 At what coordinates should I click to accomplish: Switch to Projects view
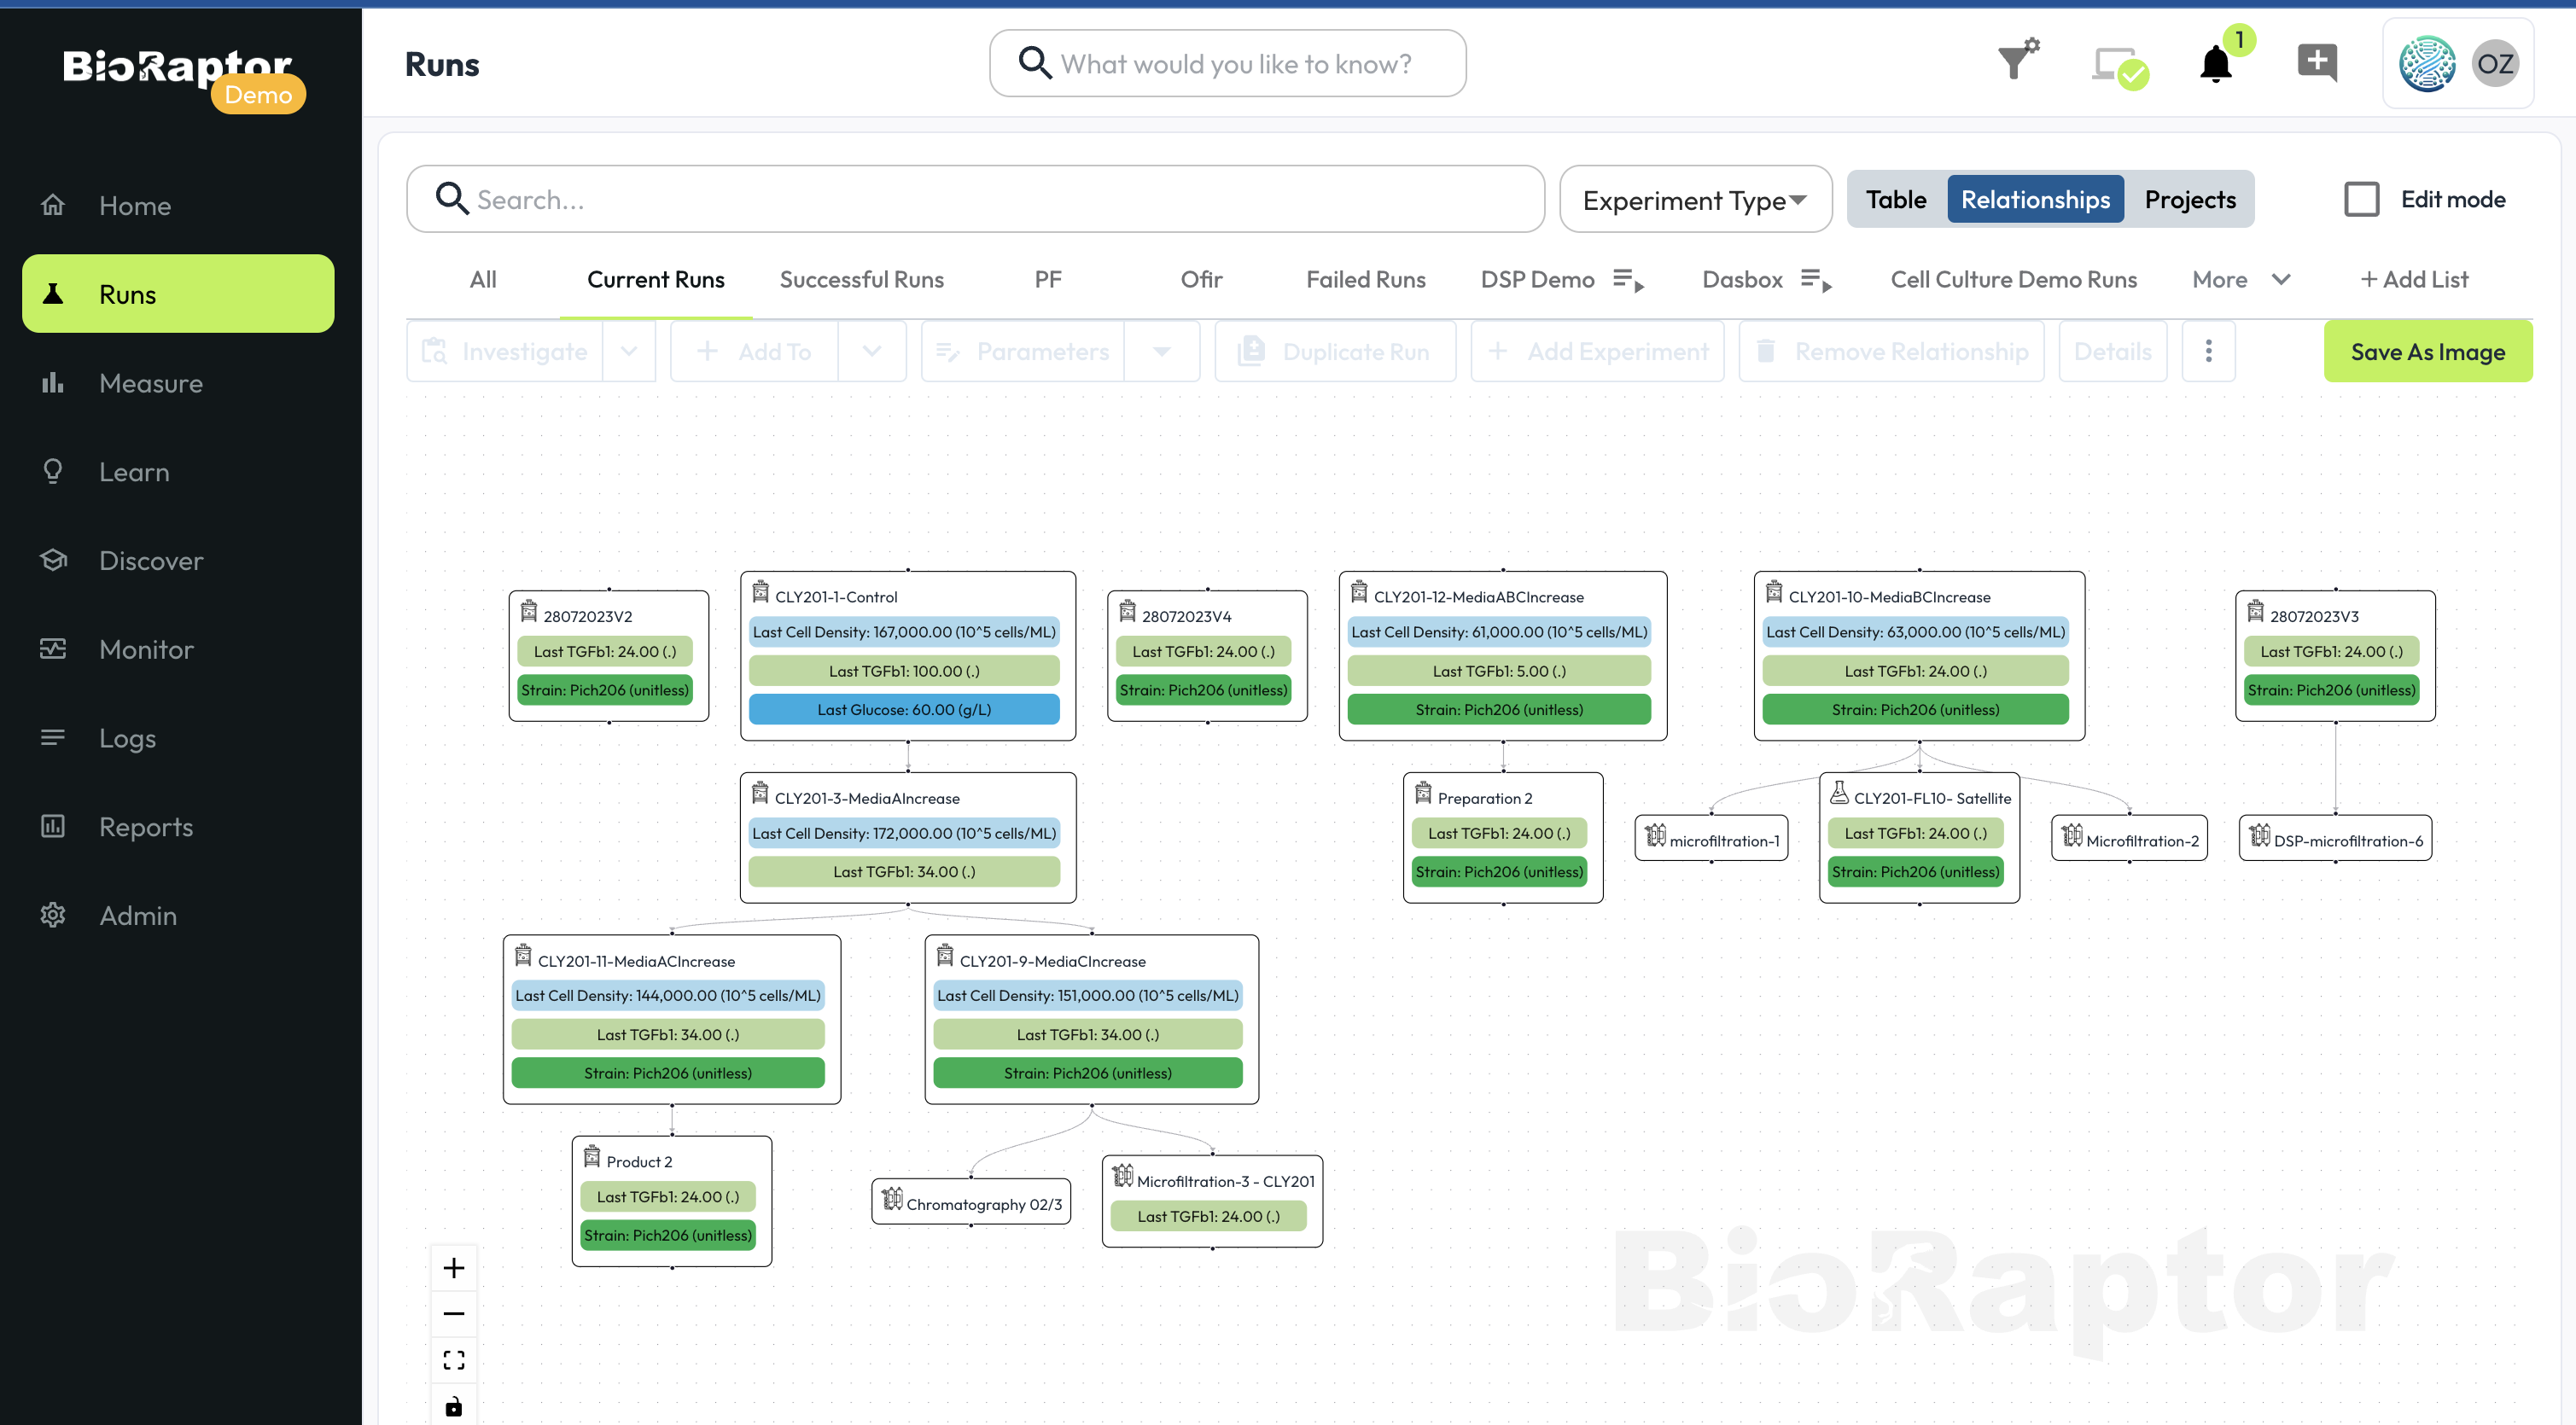(2189, 199)
